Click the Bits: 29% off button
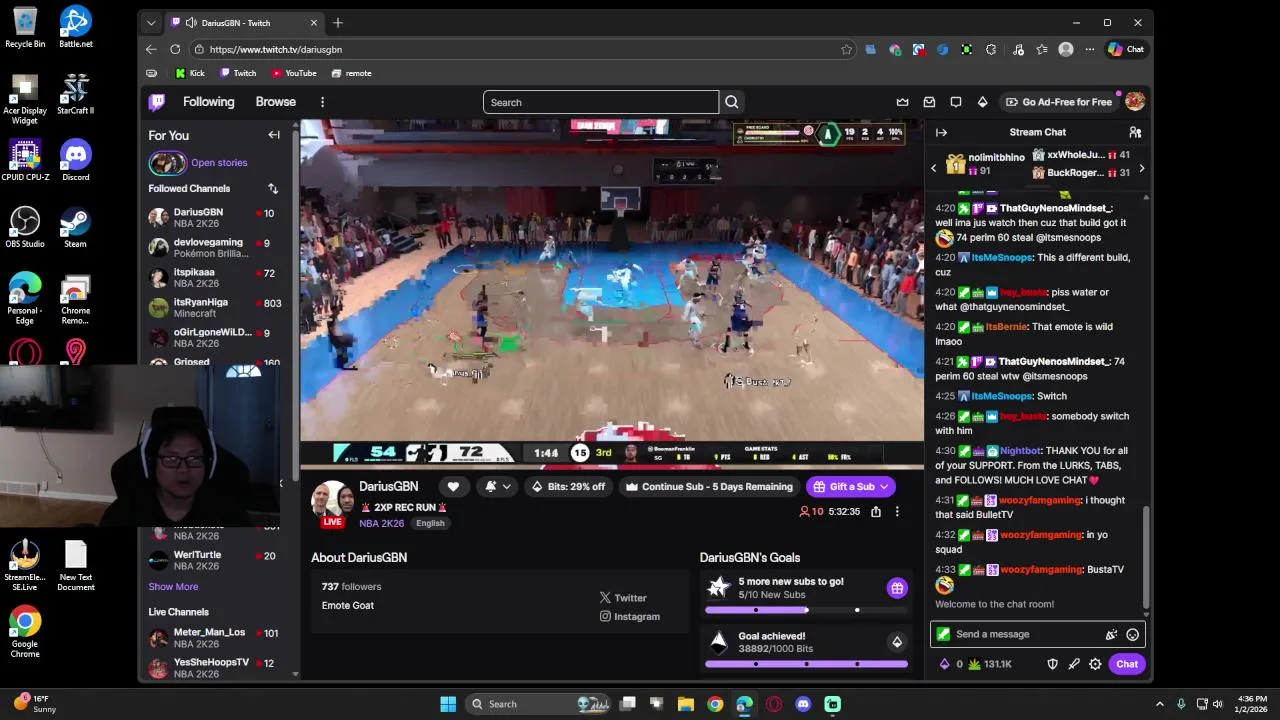 click(x=568, y=487)
